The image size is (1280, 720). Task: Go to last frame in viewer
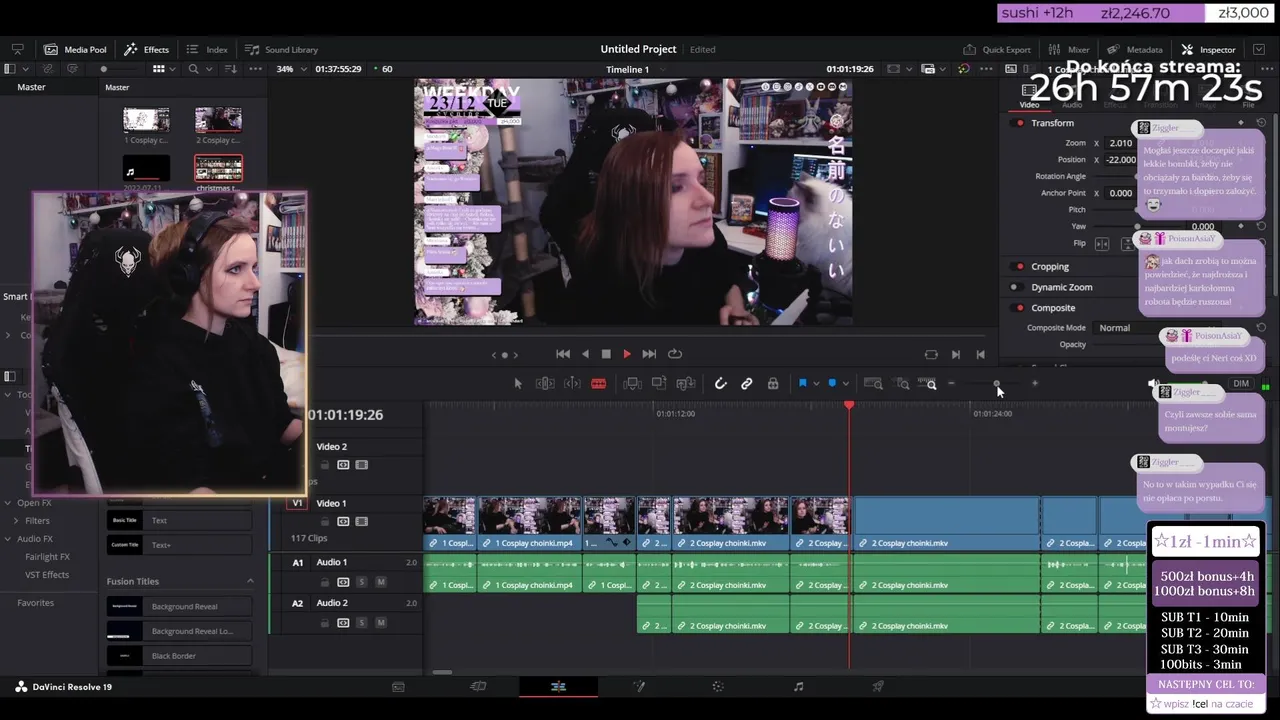649,354
